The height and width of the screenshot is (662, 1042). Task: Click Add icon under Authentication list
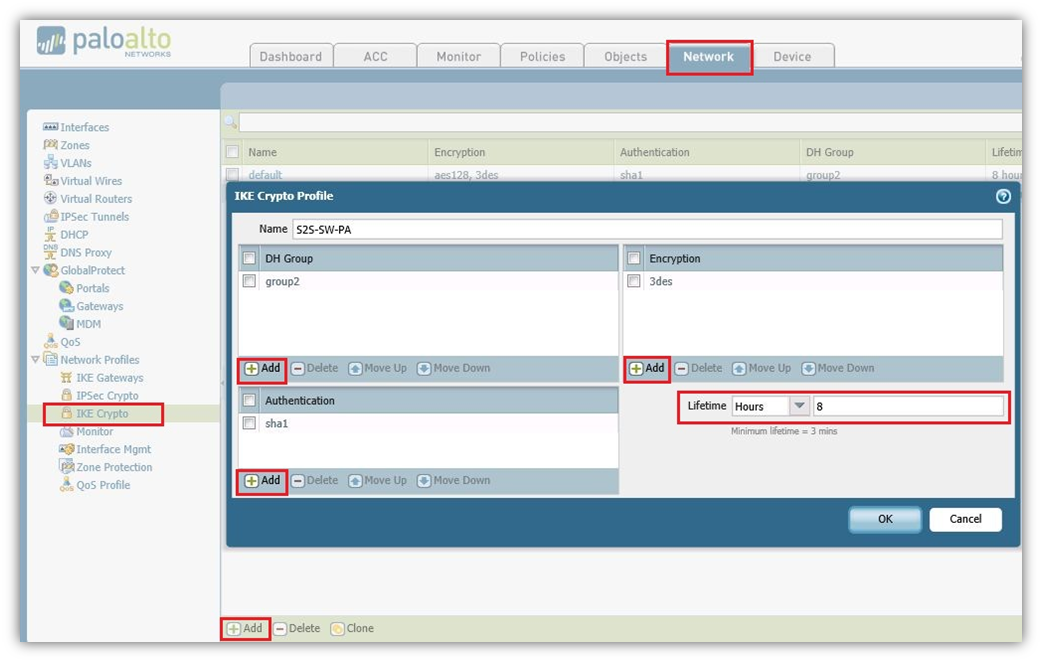coord(252,480)
